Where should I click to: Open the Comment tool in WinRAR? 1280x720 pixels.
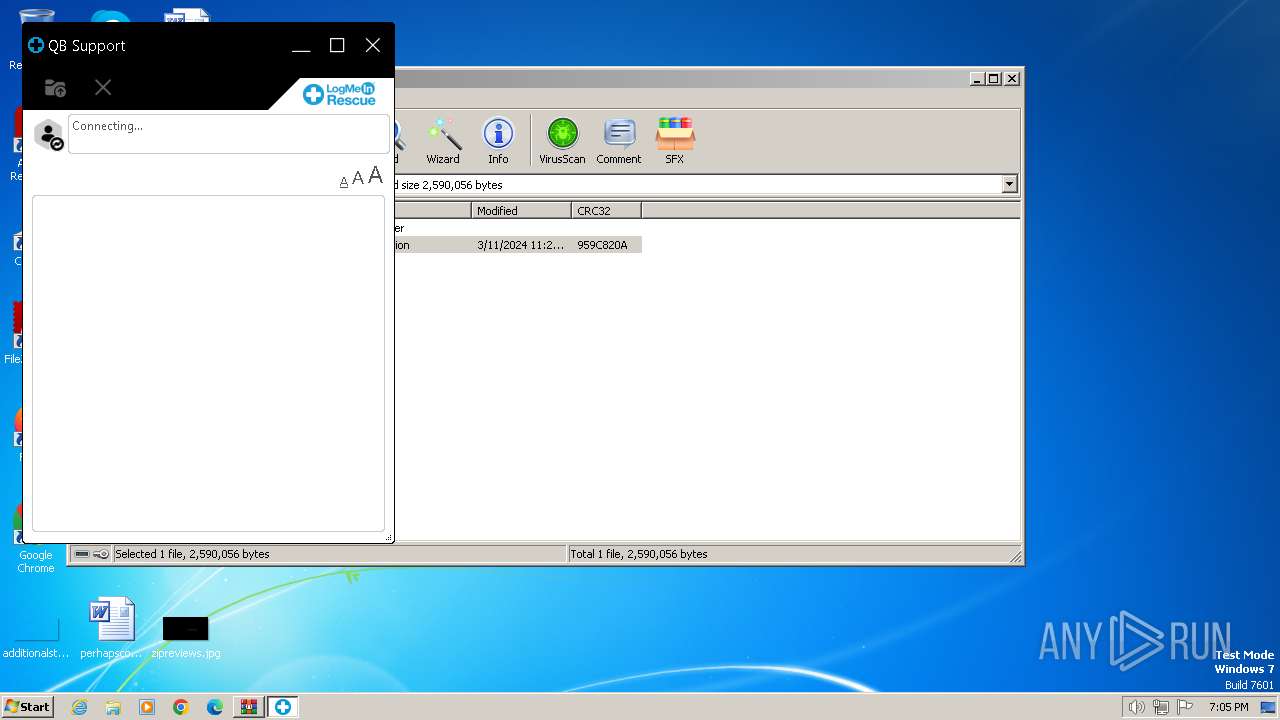pyautogui.click(x=619, y=141)
